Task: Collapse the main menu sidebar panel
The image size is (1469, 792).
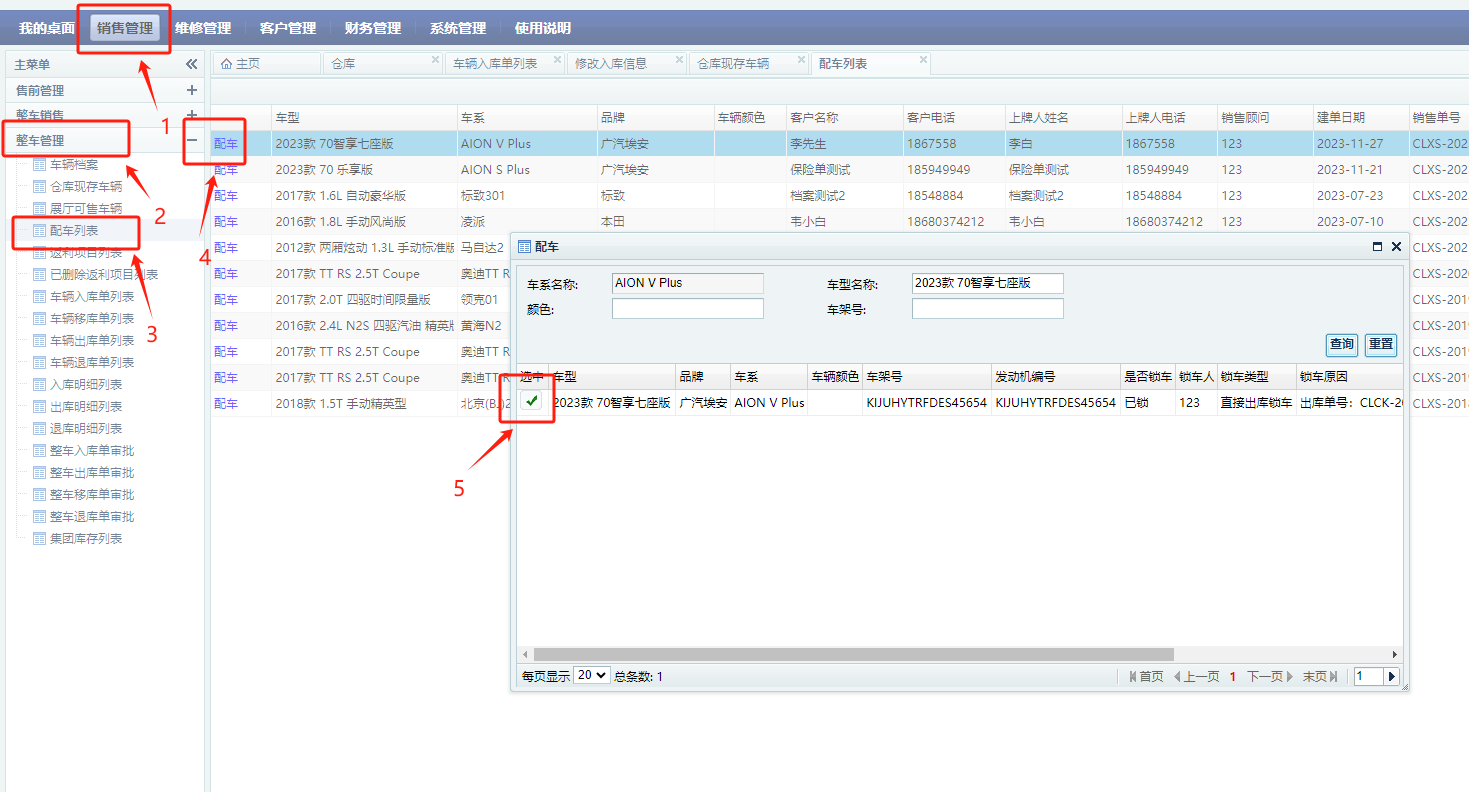Action: point(192,64)
